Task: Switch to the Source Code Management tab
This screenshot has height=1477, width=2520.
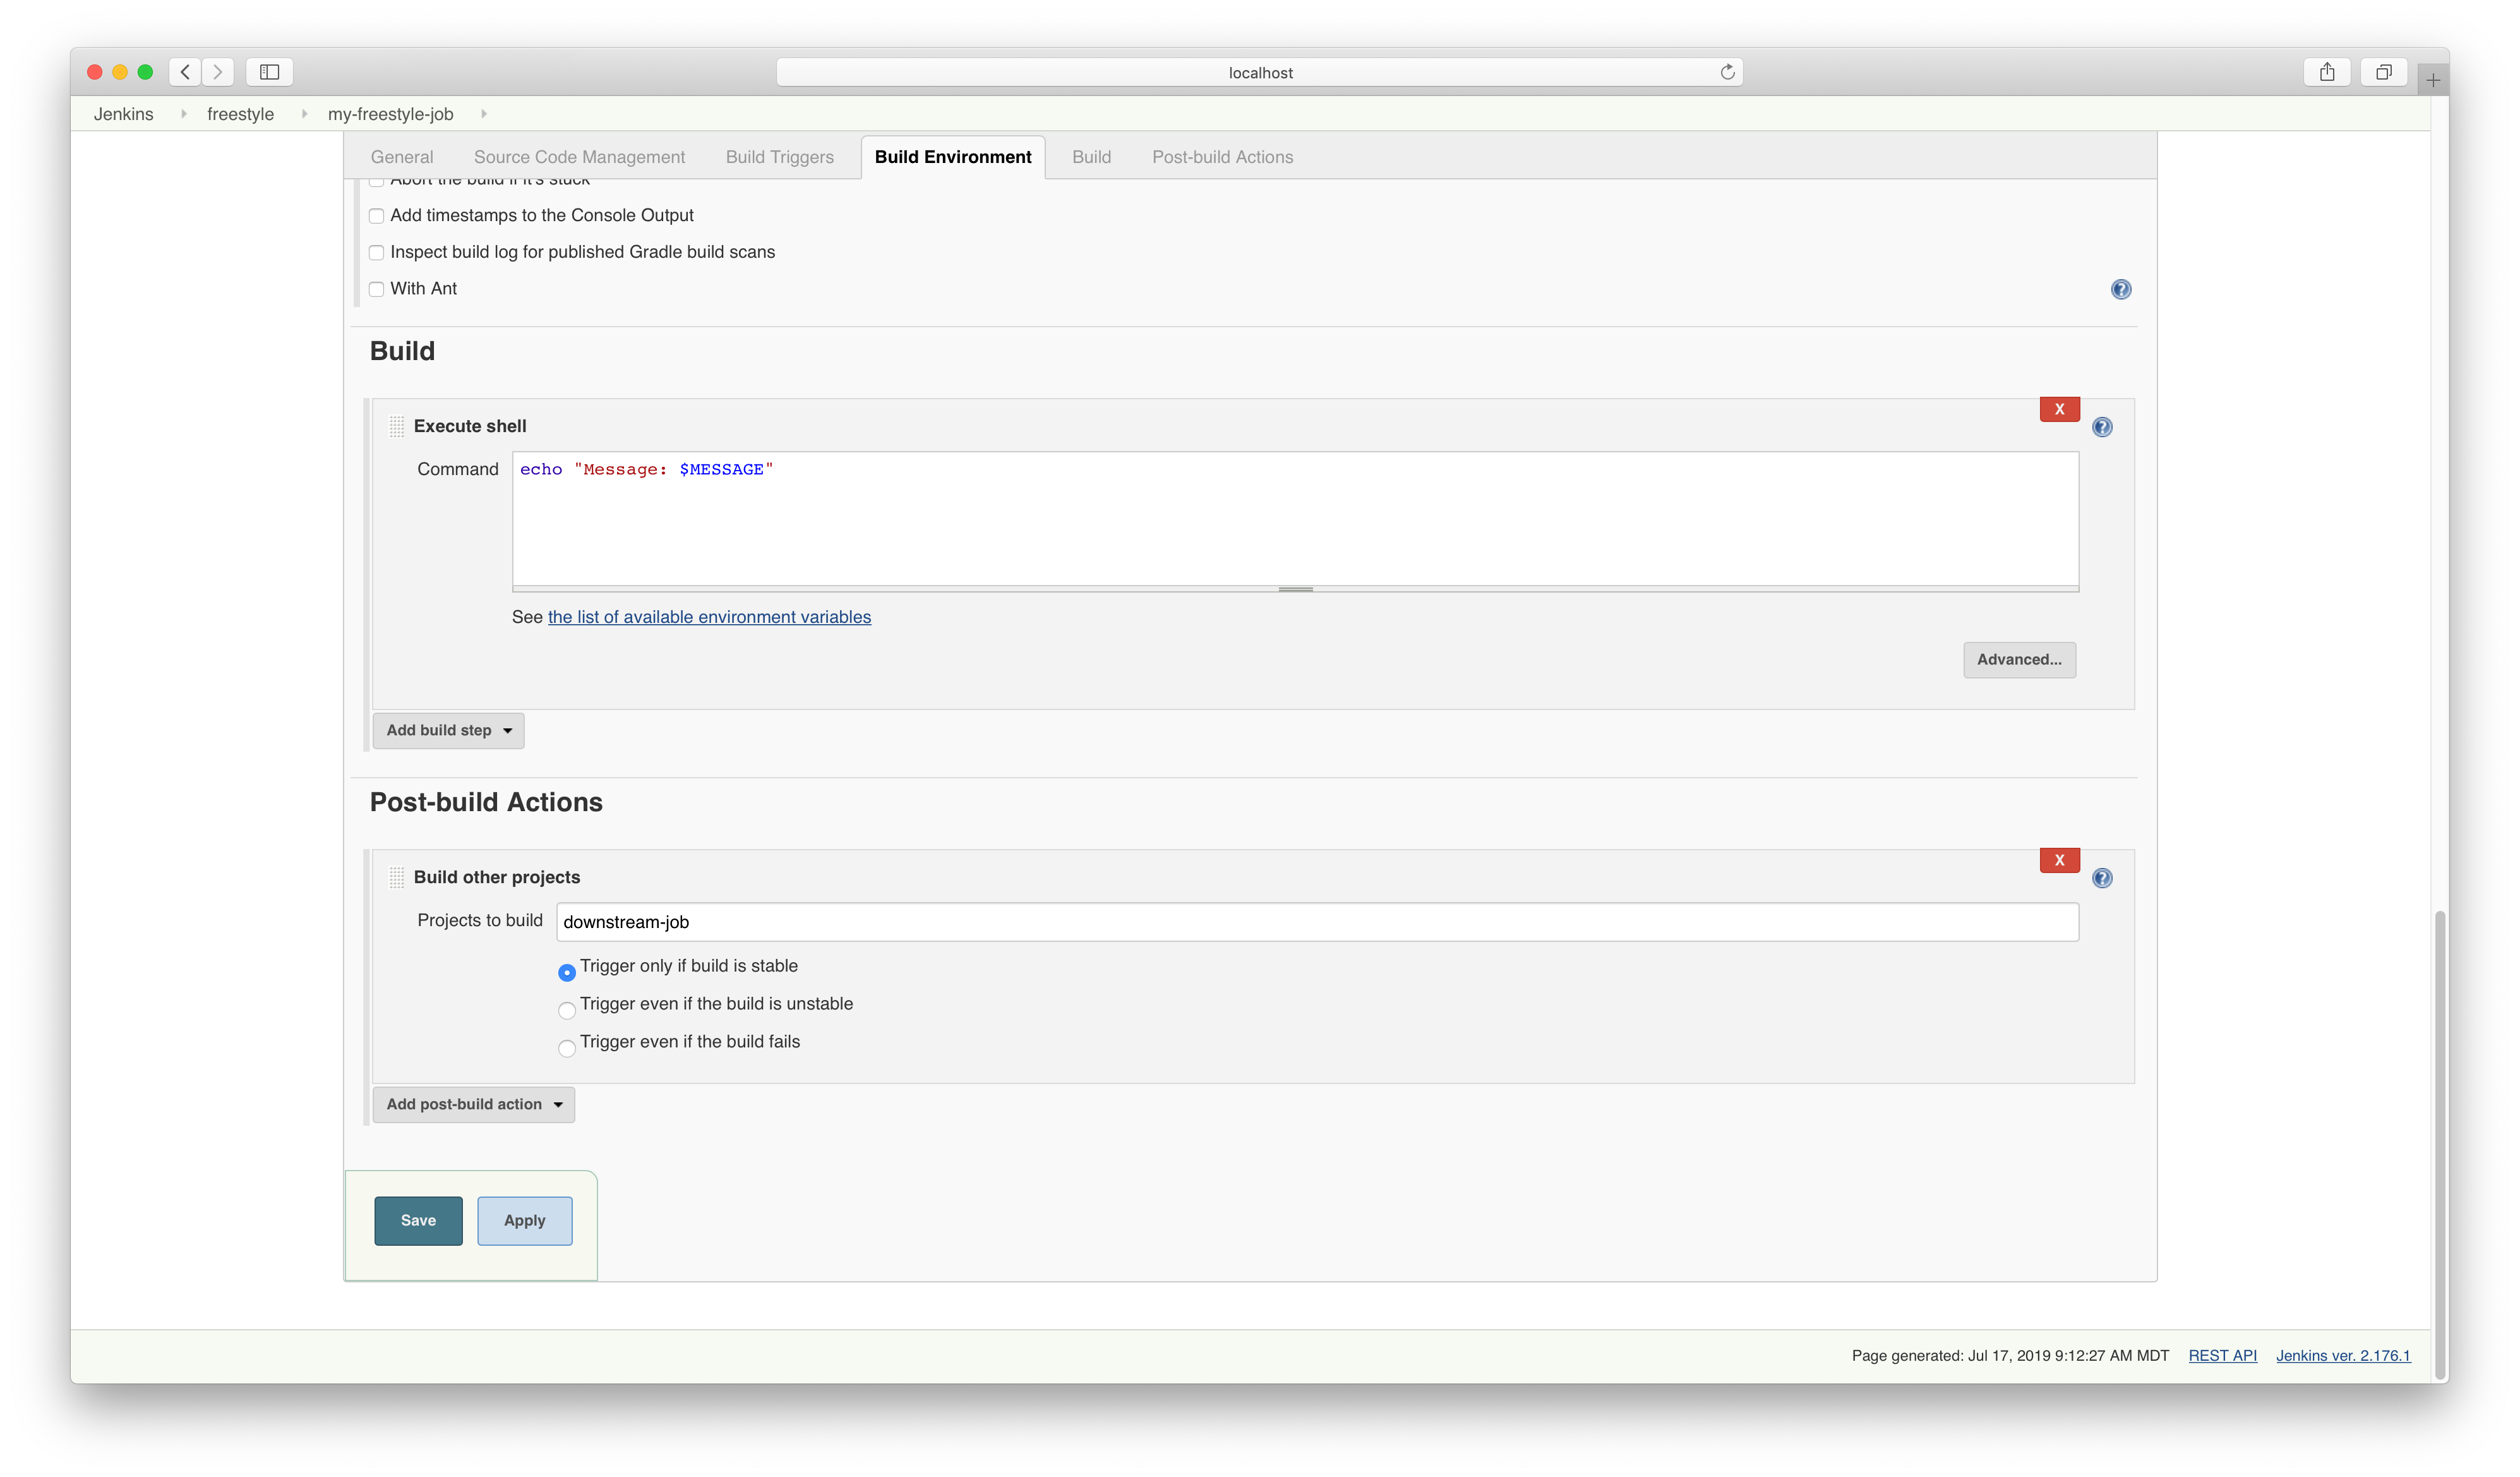Action: pos(579,157)
